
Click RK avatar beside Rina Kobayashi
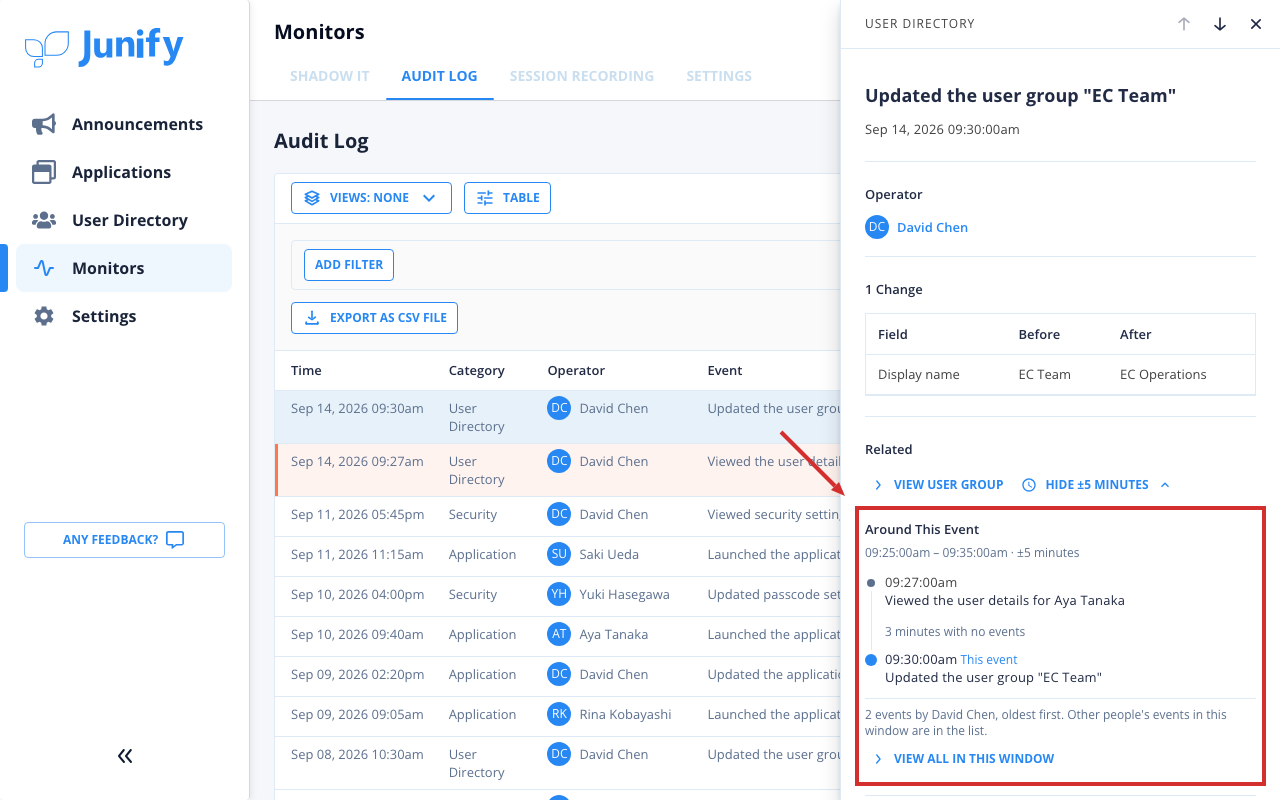pos(559,714)
